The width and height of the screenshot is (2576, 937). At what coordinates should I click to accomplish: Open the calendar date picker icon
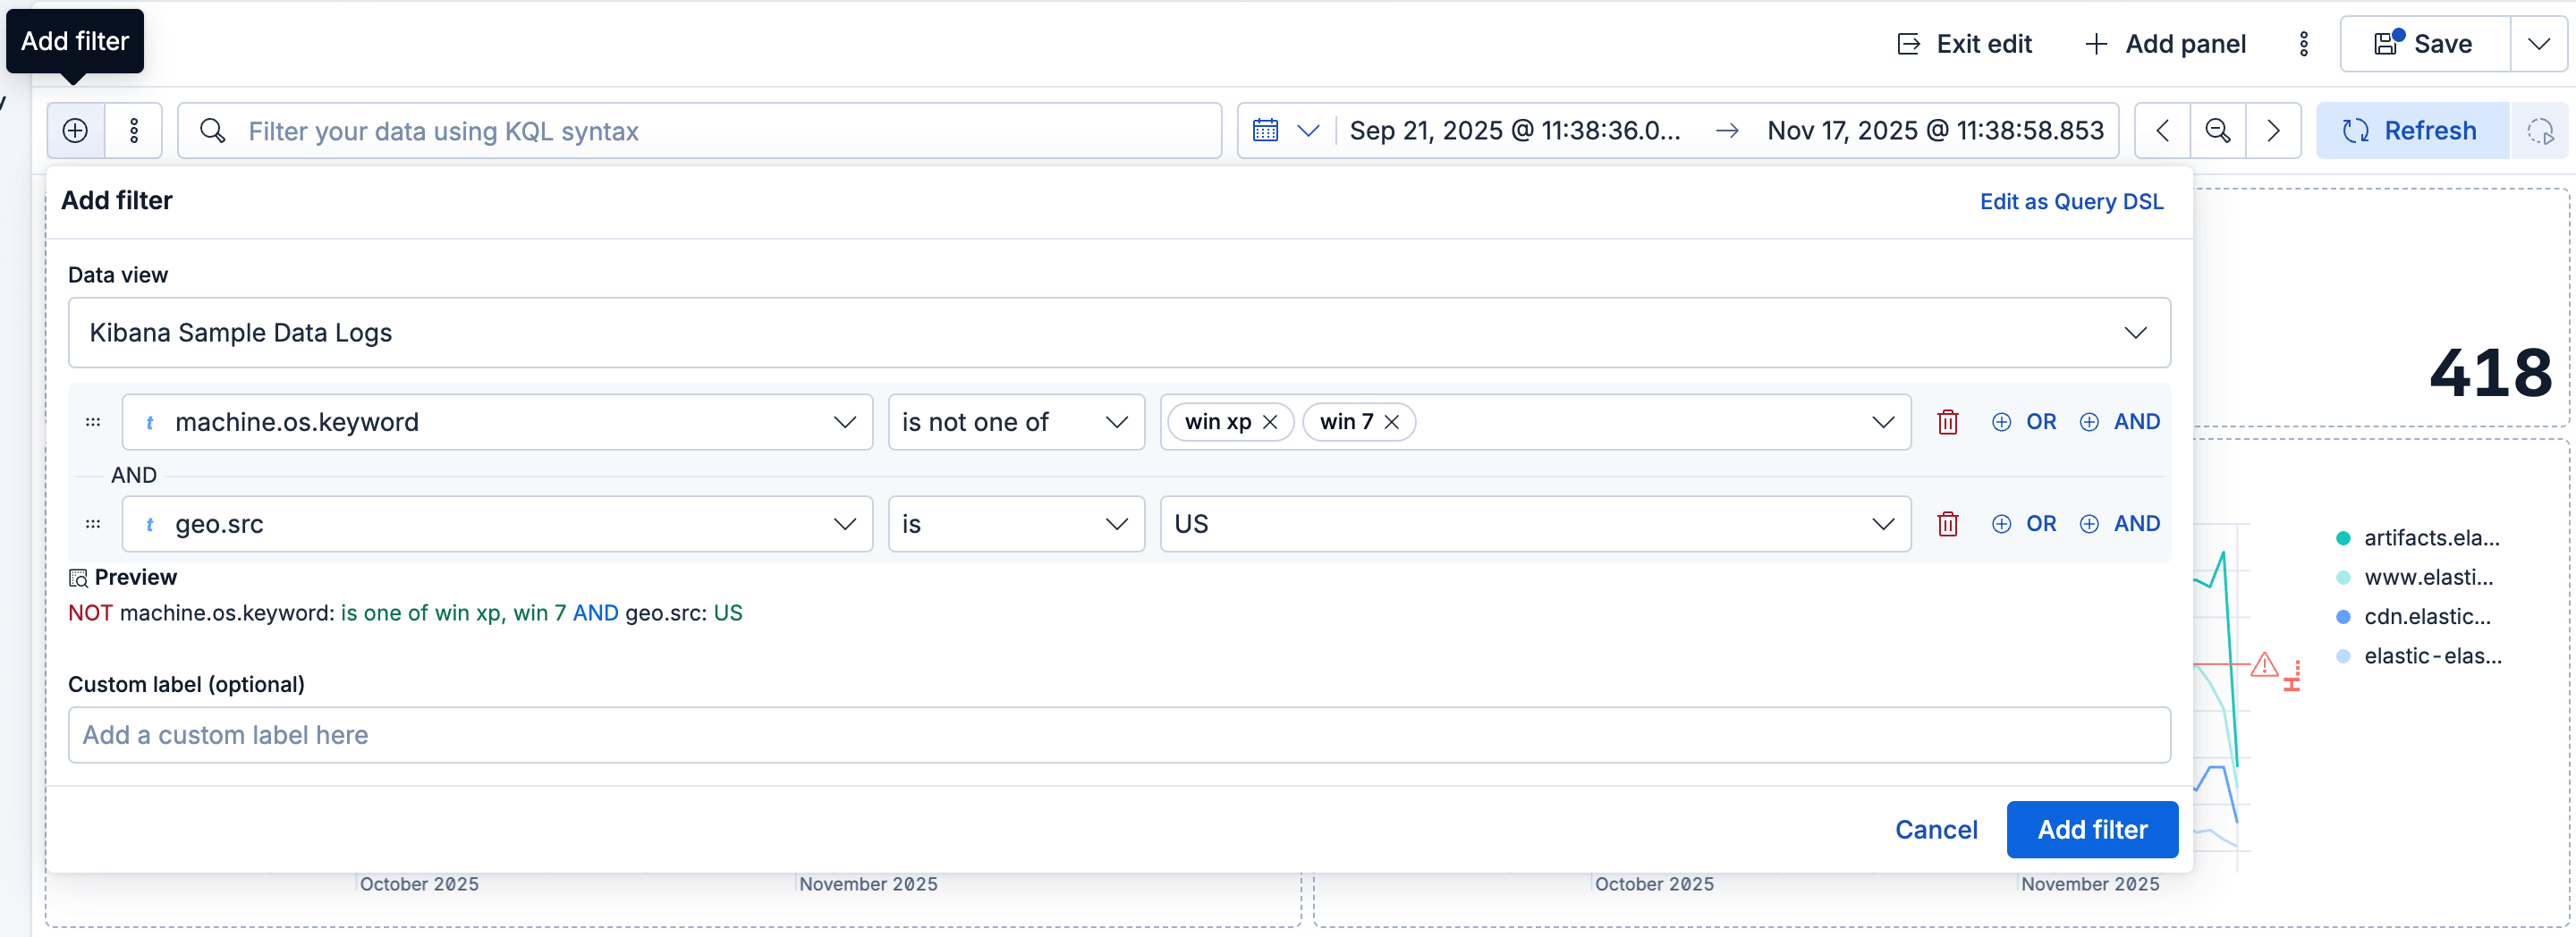[x=1265, y=130]
